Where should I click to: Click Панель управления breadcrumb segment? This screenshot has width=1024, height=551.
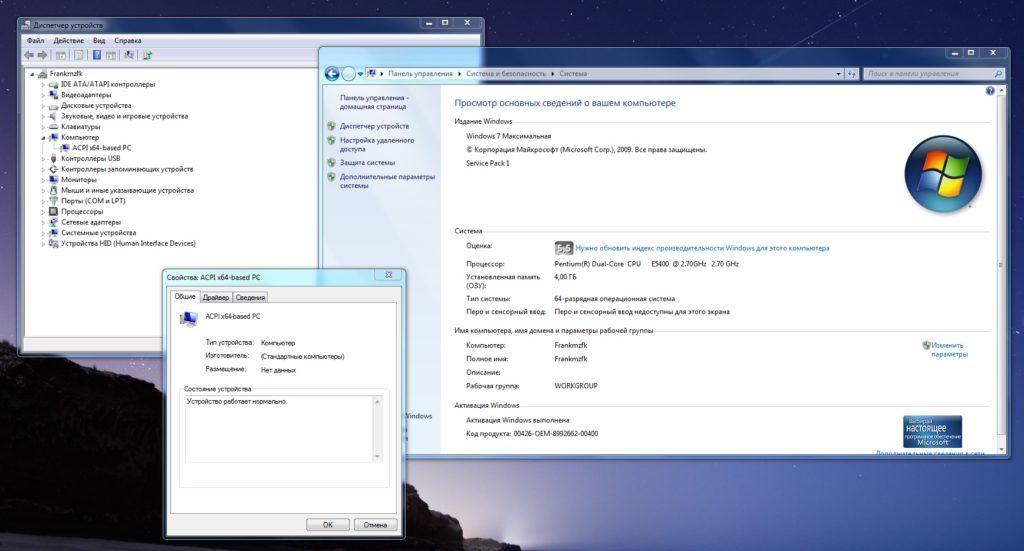[420, 74]
